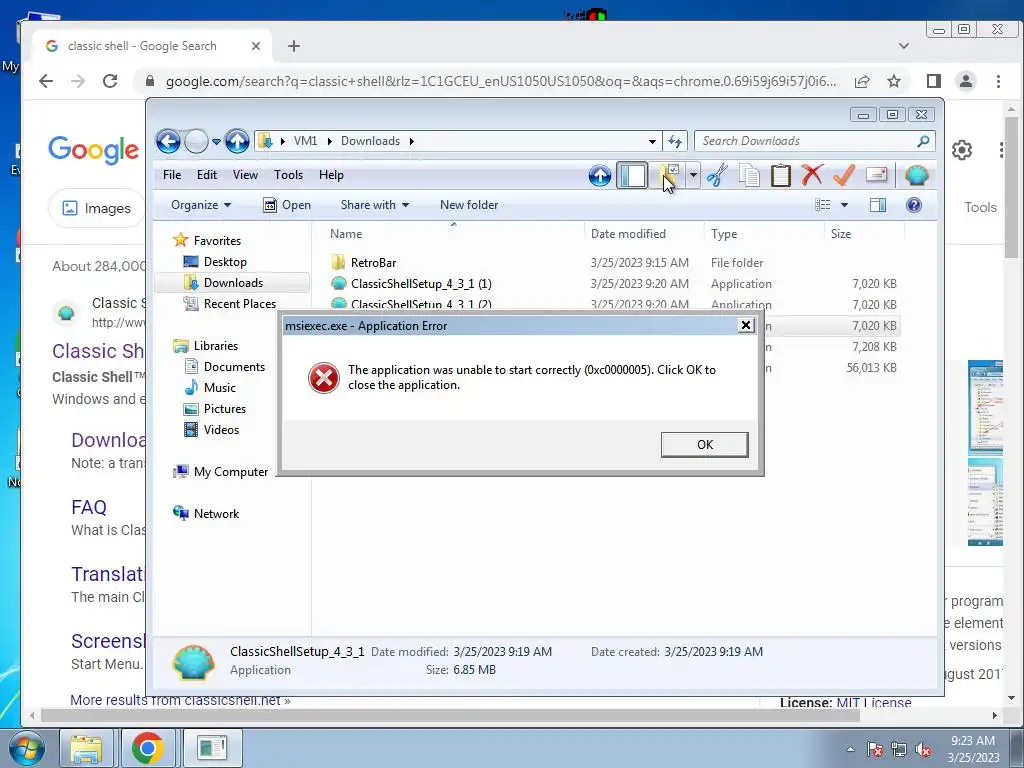Open Chrome's profile avatar icon
Viewport: 1024px width, 768px height.
(965, 81)
